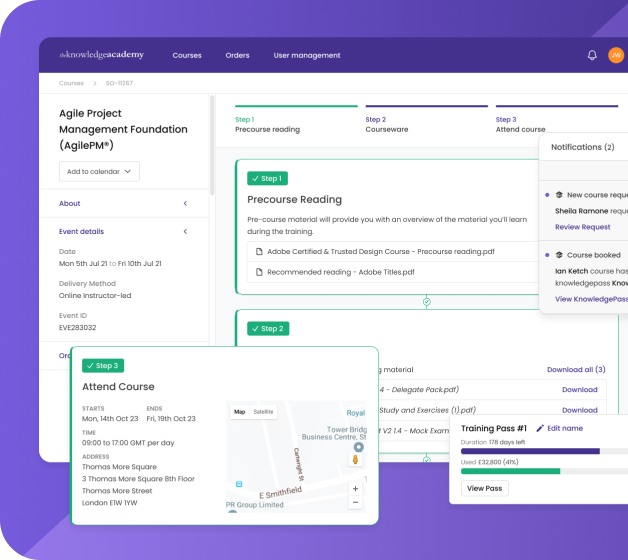
Task: Open User management in the top nav
Action: coord(307,55)
